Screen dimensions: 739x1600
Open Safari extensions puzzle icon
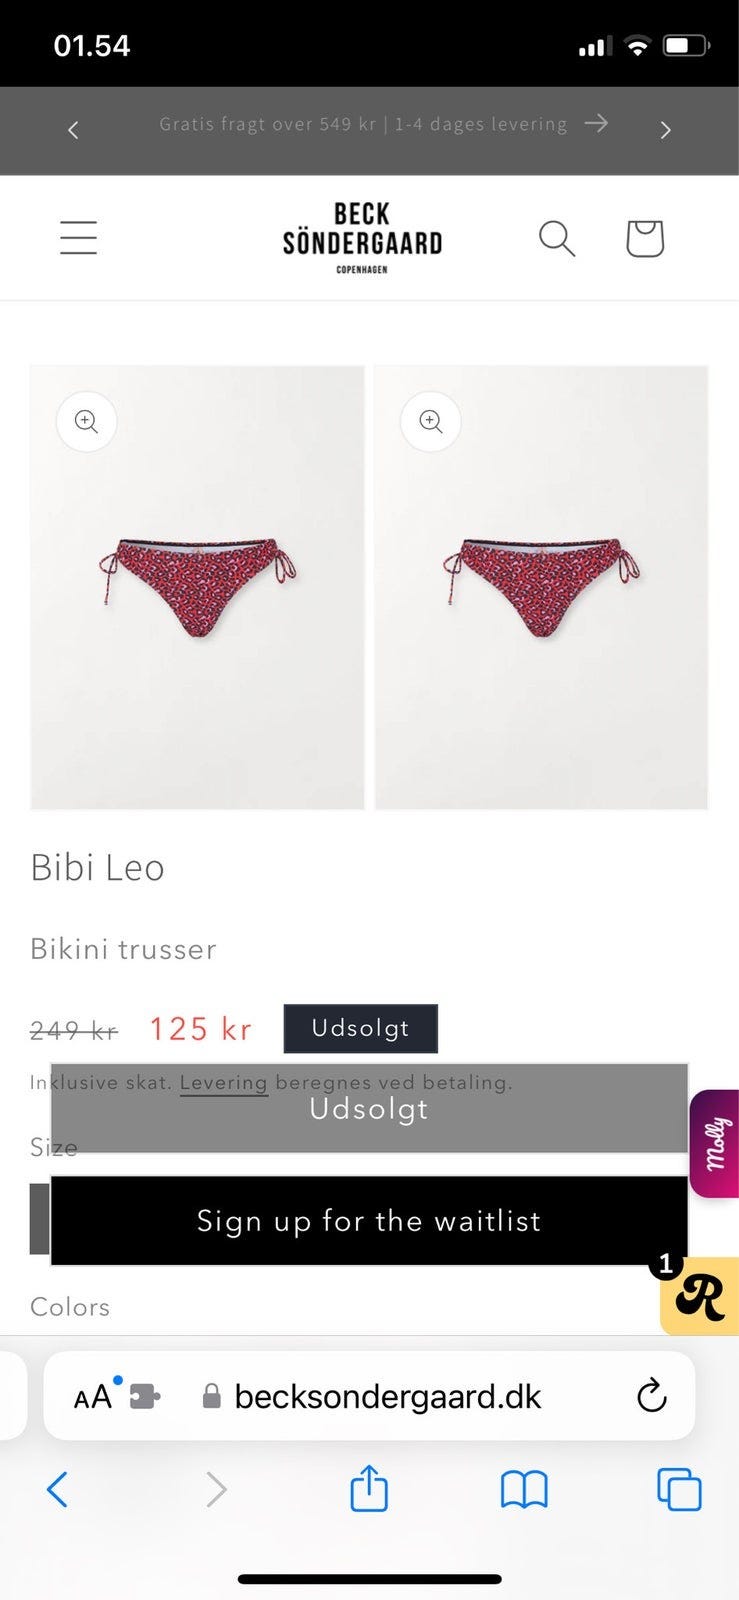point(145,1396)
